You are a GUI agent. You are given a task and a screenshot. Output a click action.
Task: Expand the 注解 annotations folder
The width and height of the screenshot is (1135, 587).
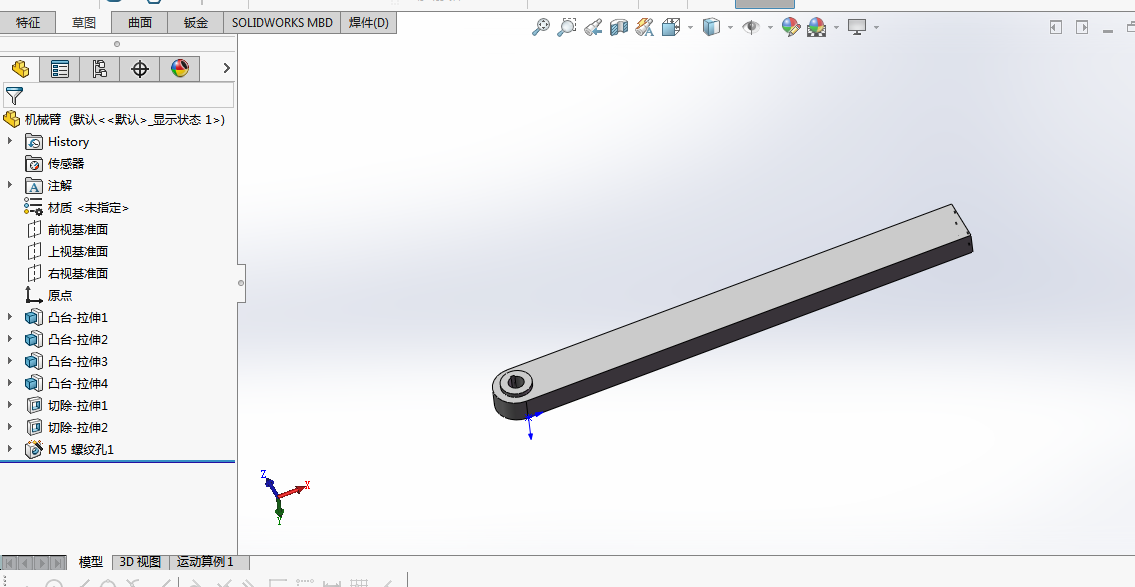[10, 185]
